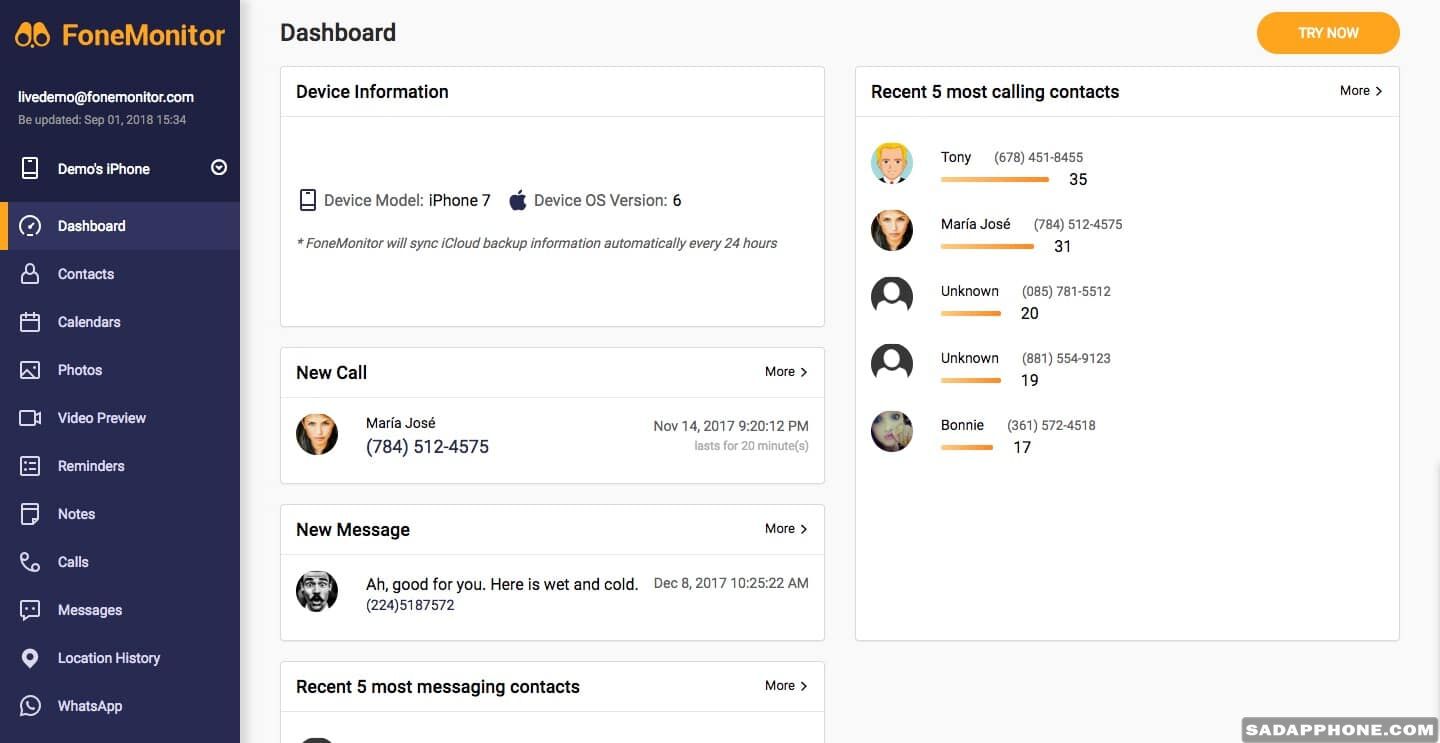The image size is (1440, 743).
Task: Click the WhatsApp icon in sidebar
Action: pos(30,706)
